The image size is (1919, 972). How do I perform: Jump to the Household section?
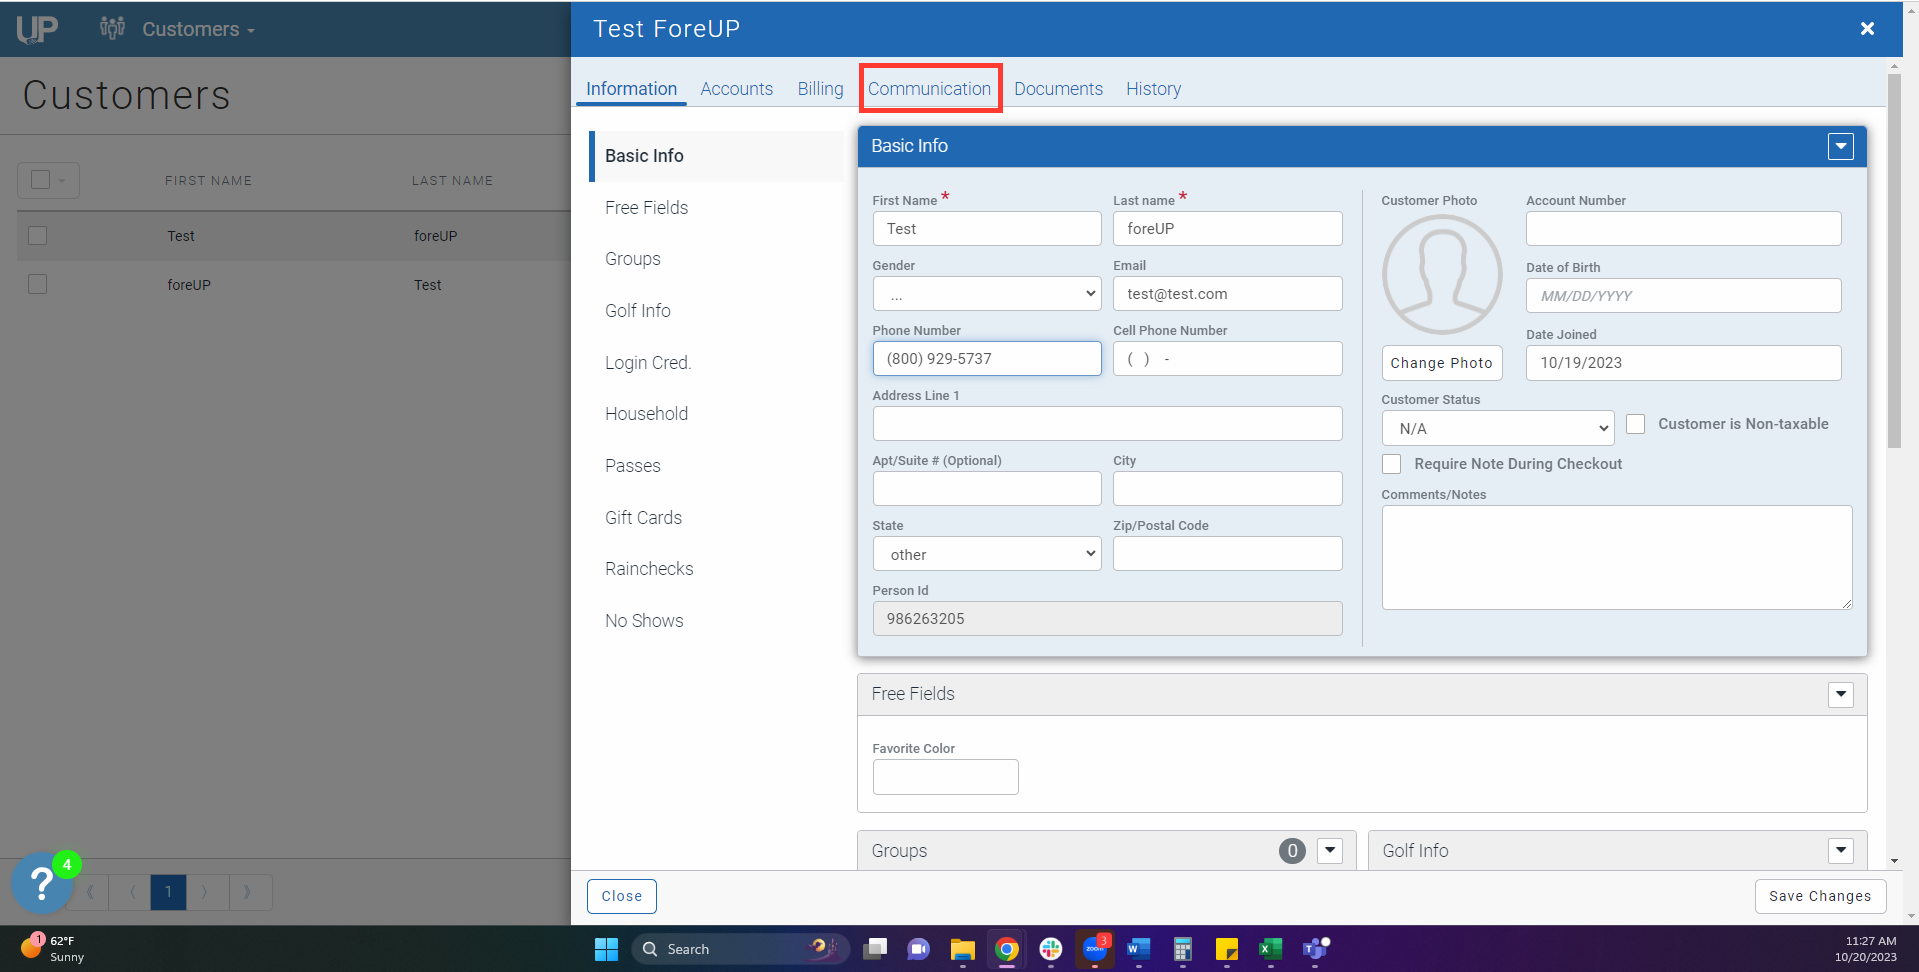pos(646,414)
